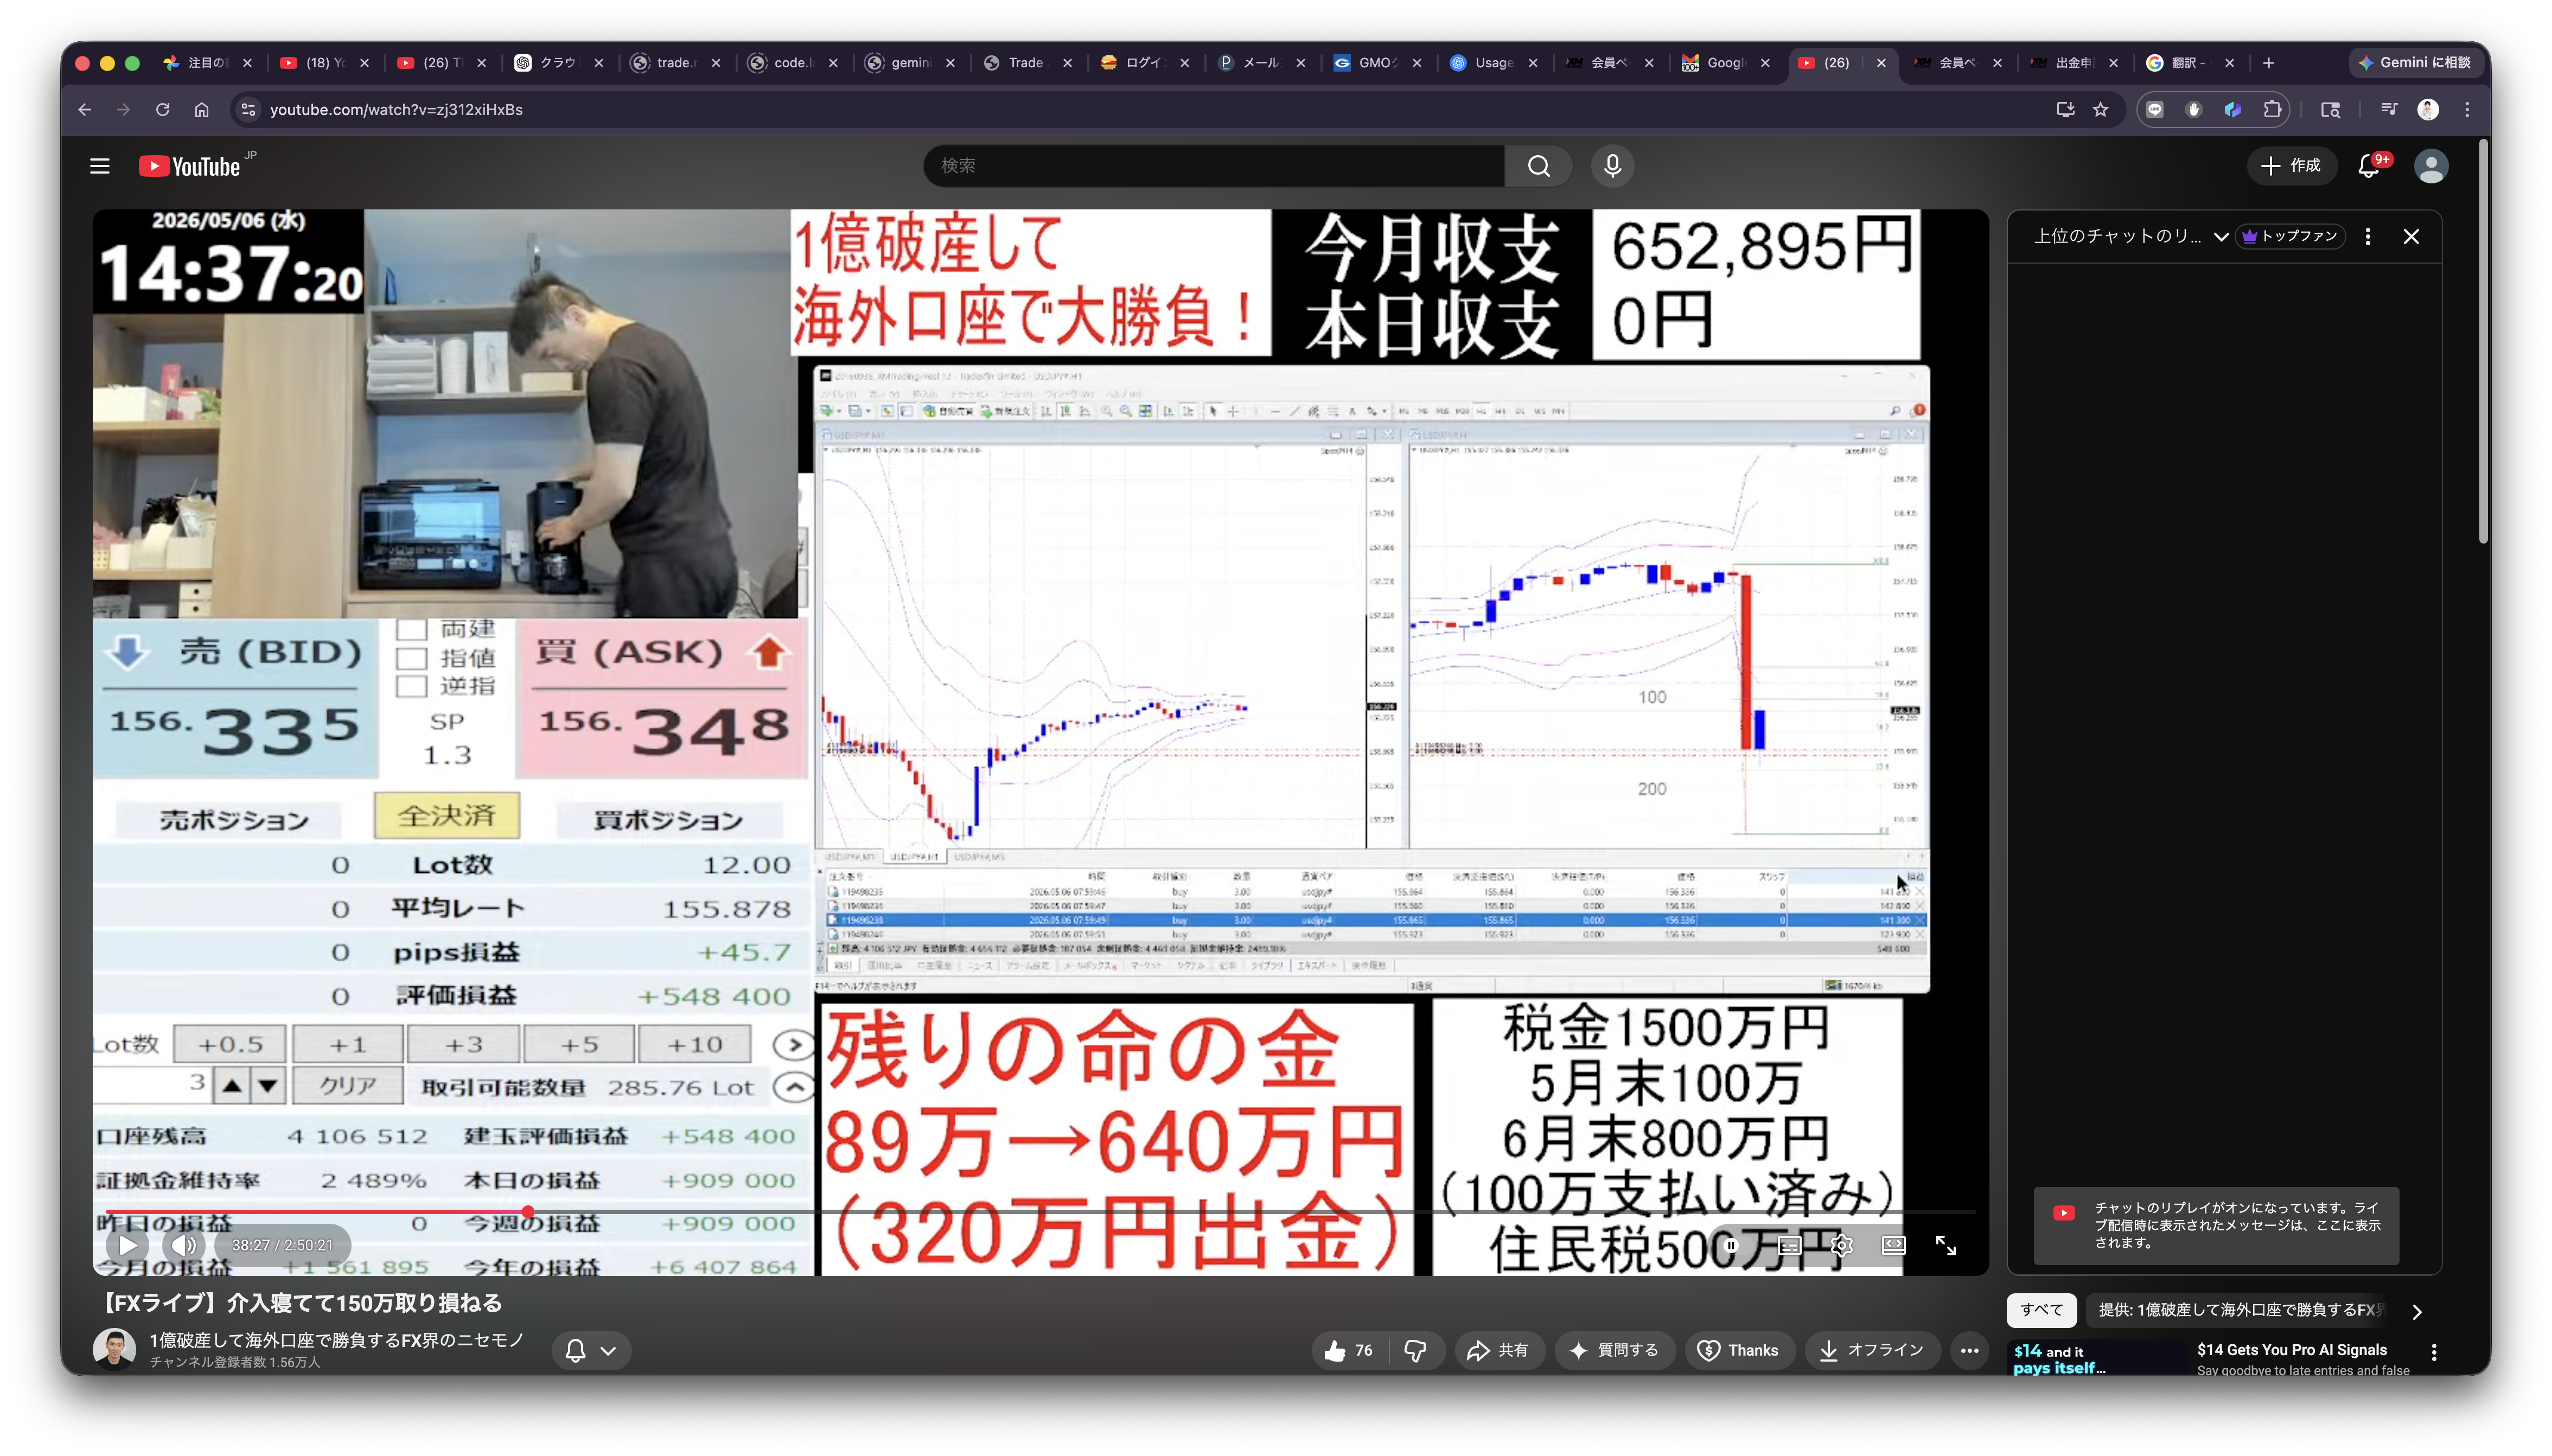Open the LINE extension icon
This screenshot has height=1456, width=2552.
tap(2154, 110)
